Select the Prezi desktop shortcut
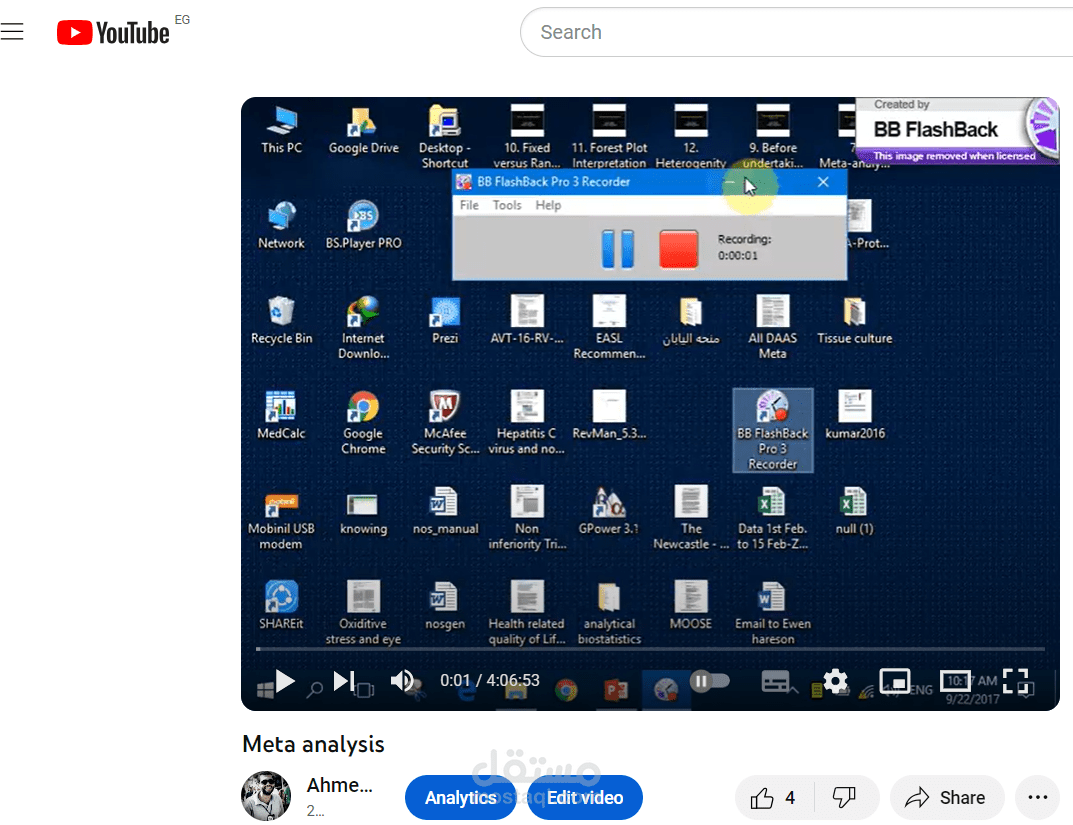This screenshot has width=1073, height=825. coord(445,320)
